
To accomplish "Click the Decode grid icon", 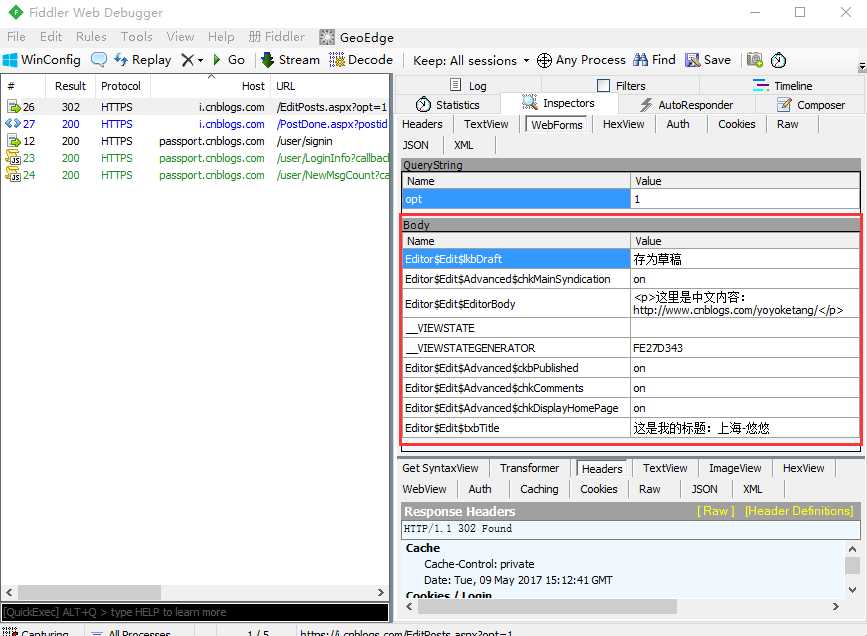I will pyautogui.click(x=337, y=60).
